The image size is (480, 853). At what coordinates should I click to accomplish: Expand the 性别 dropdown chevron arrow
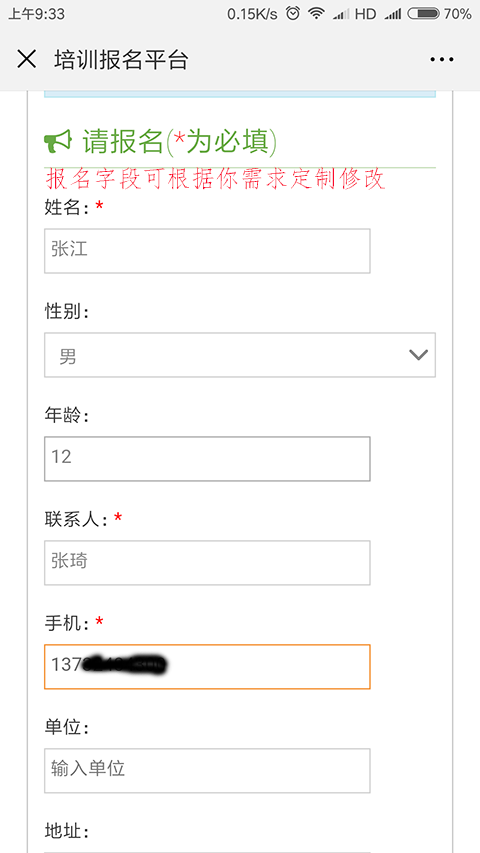pyautogui.click(x=419, y=355)
